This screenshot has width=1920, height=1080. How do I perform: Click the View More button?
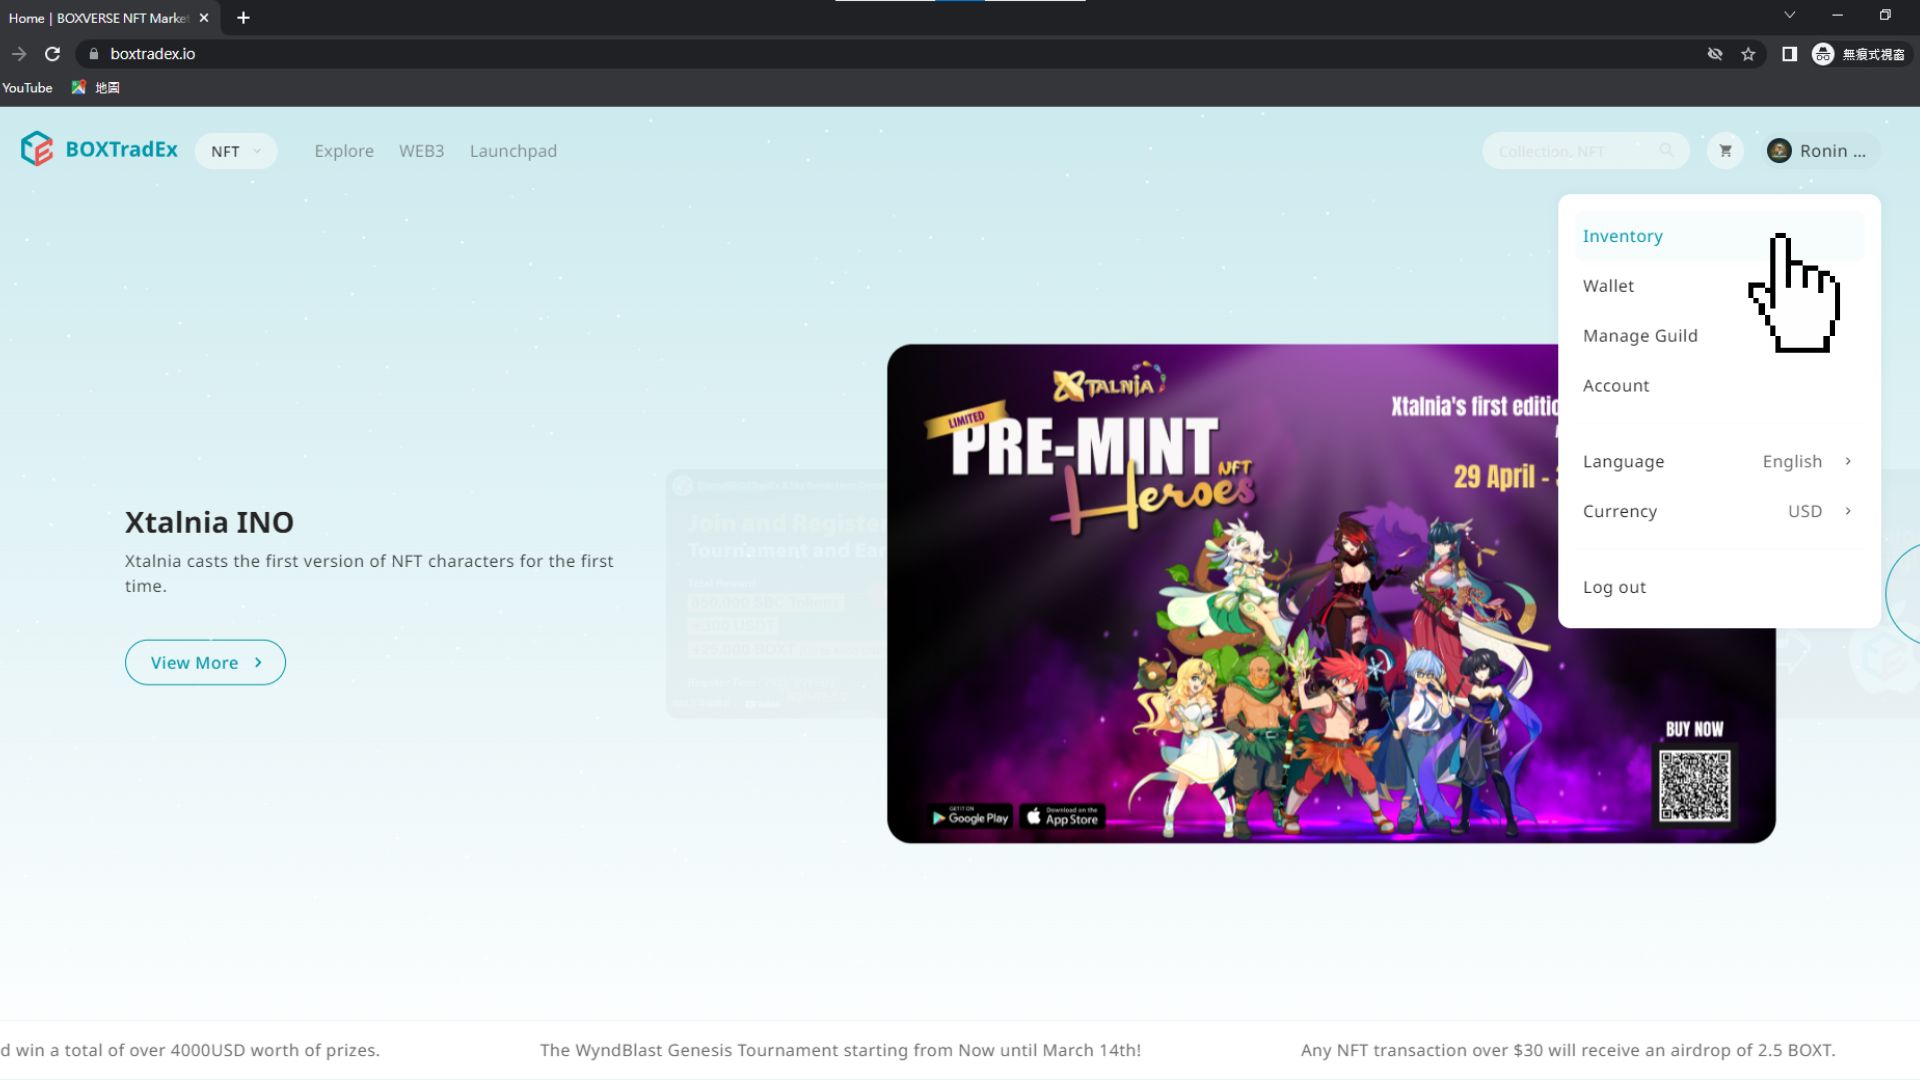pyautogui.click(x=205, y=662)
